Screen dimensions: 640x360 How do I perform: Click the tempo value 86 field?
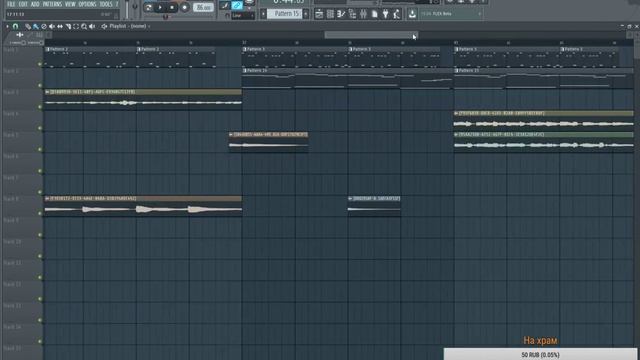click(x=203, y=7)
